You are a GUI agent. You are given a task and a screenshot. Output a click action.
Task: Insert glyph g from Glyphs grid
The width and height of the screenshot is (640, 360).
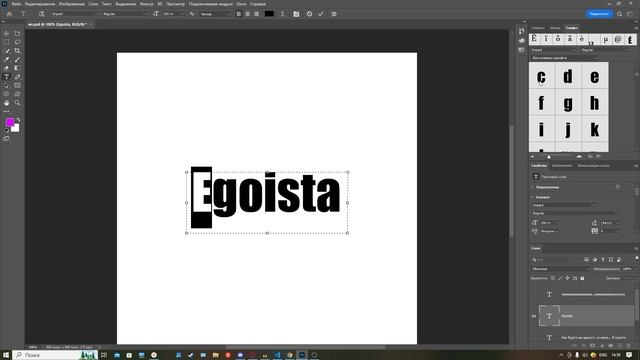point(568,102)
